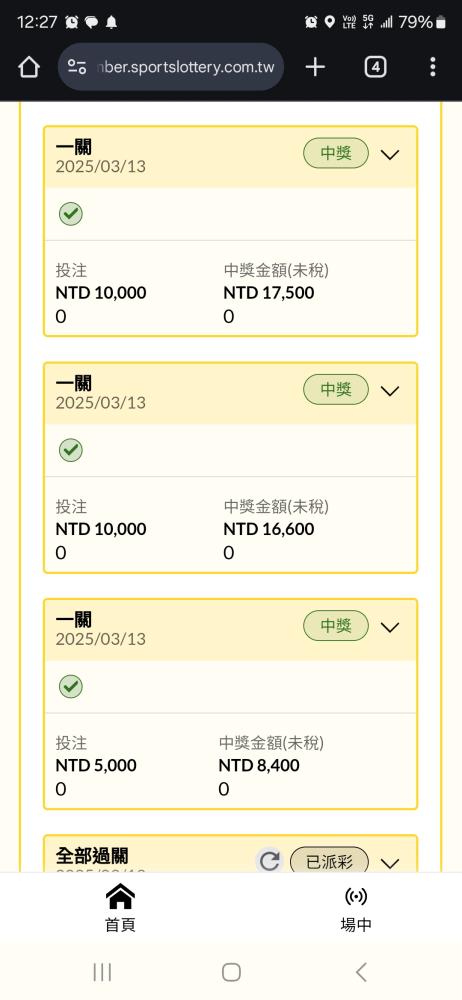Click green checkmark in NTD 17,500 card

(x=71, y=214)
